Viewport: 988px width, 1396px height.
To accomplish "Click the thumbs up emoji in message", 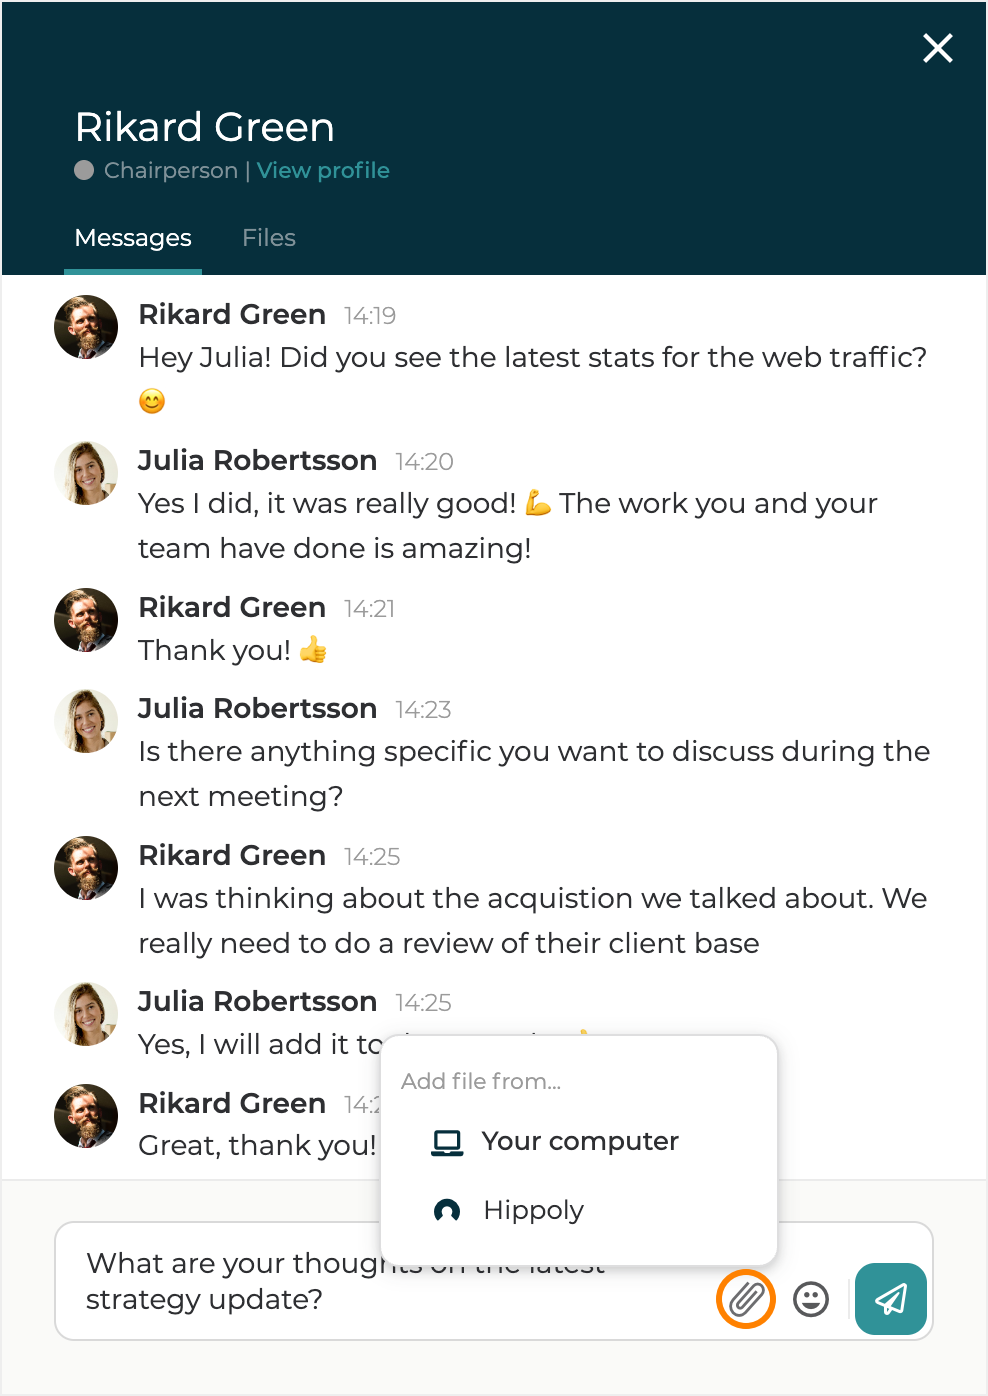I will click(x=313, y=651).
